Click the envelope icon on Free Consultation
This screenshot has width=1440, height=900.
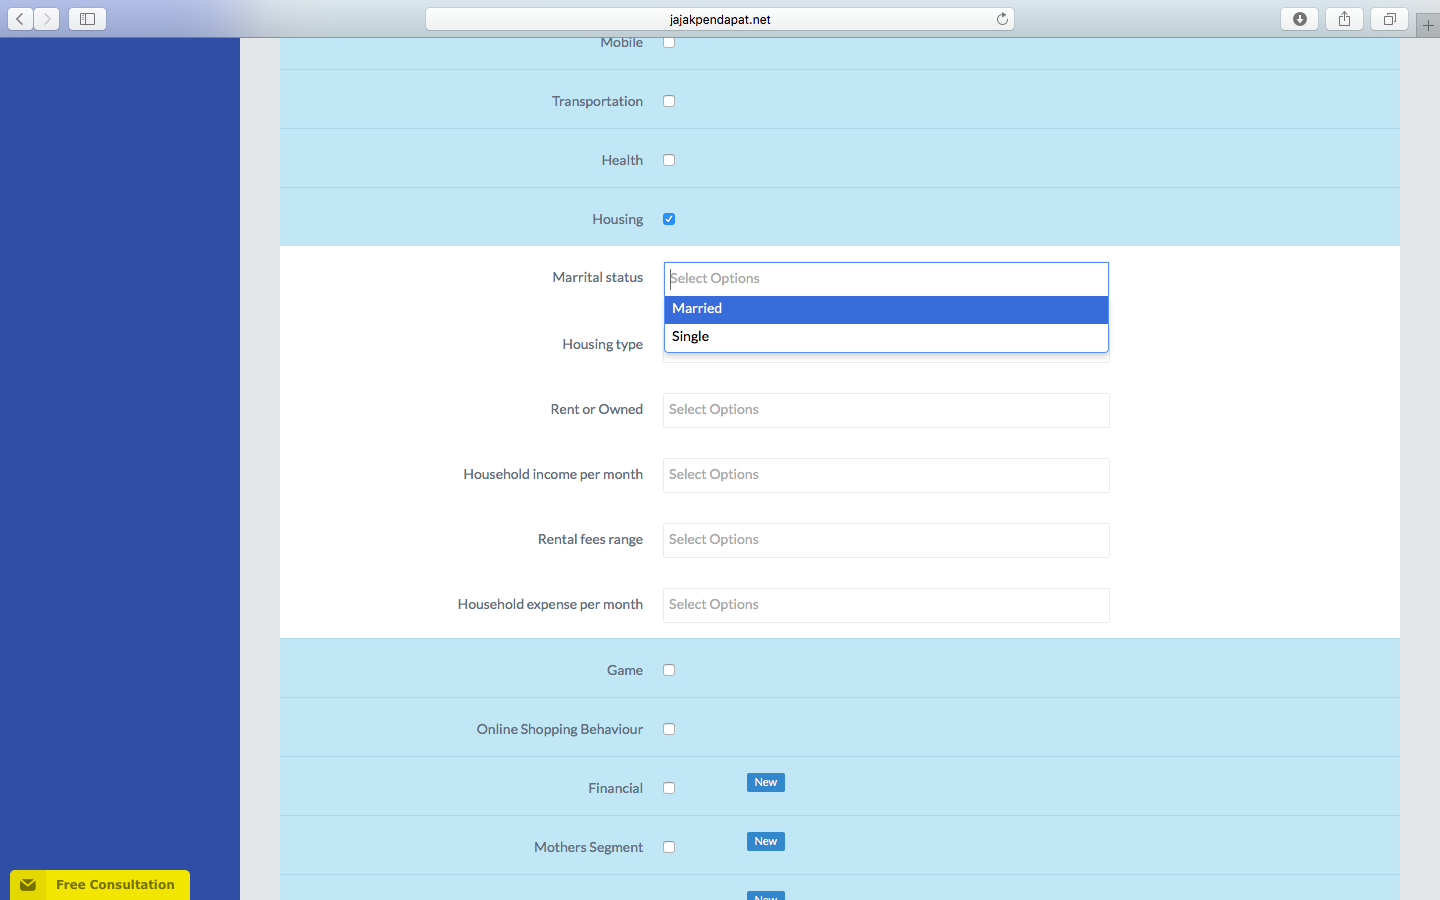click(28, 885)
